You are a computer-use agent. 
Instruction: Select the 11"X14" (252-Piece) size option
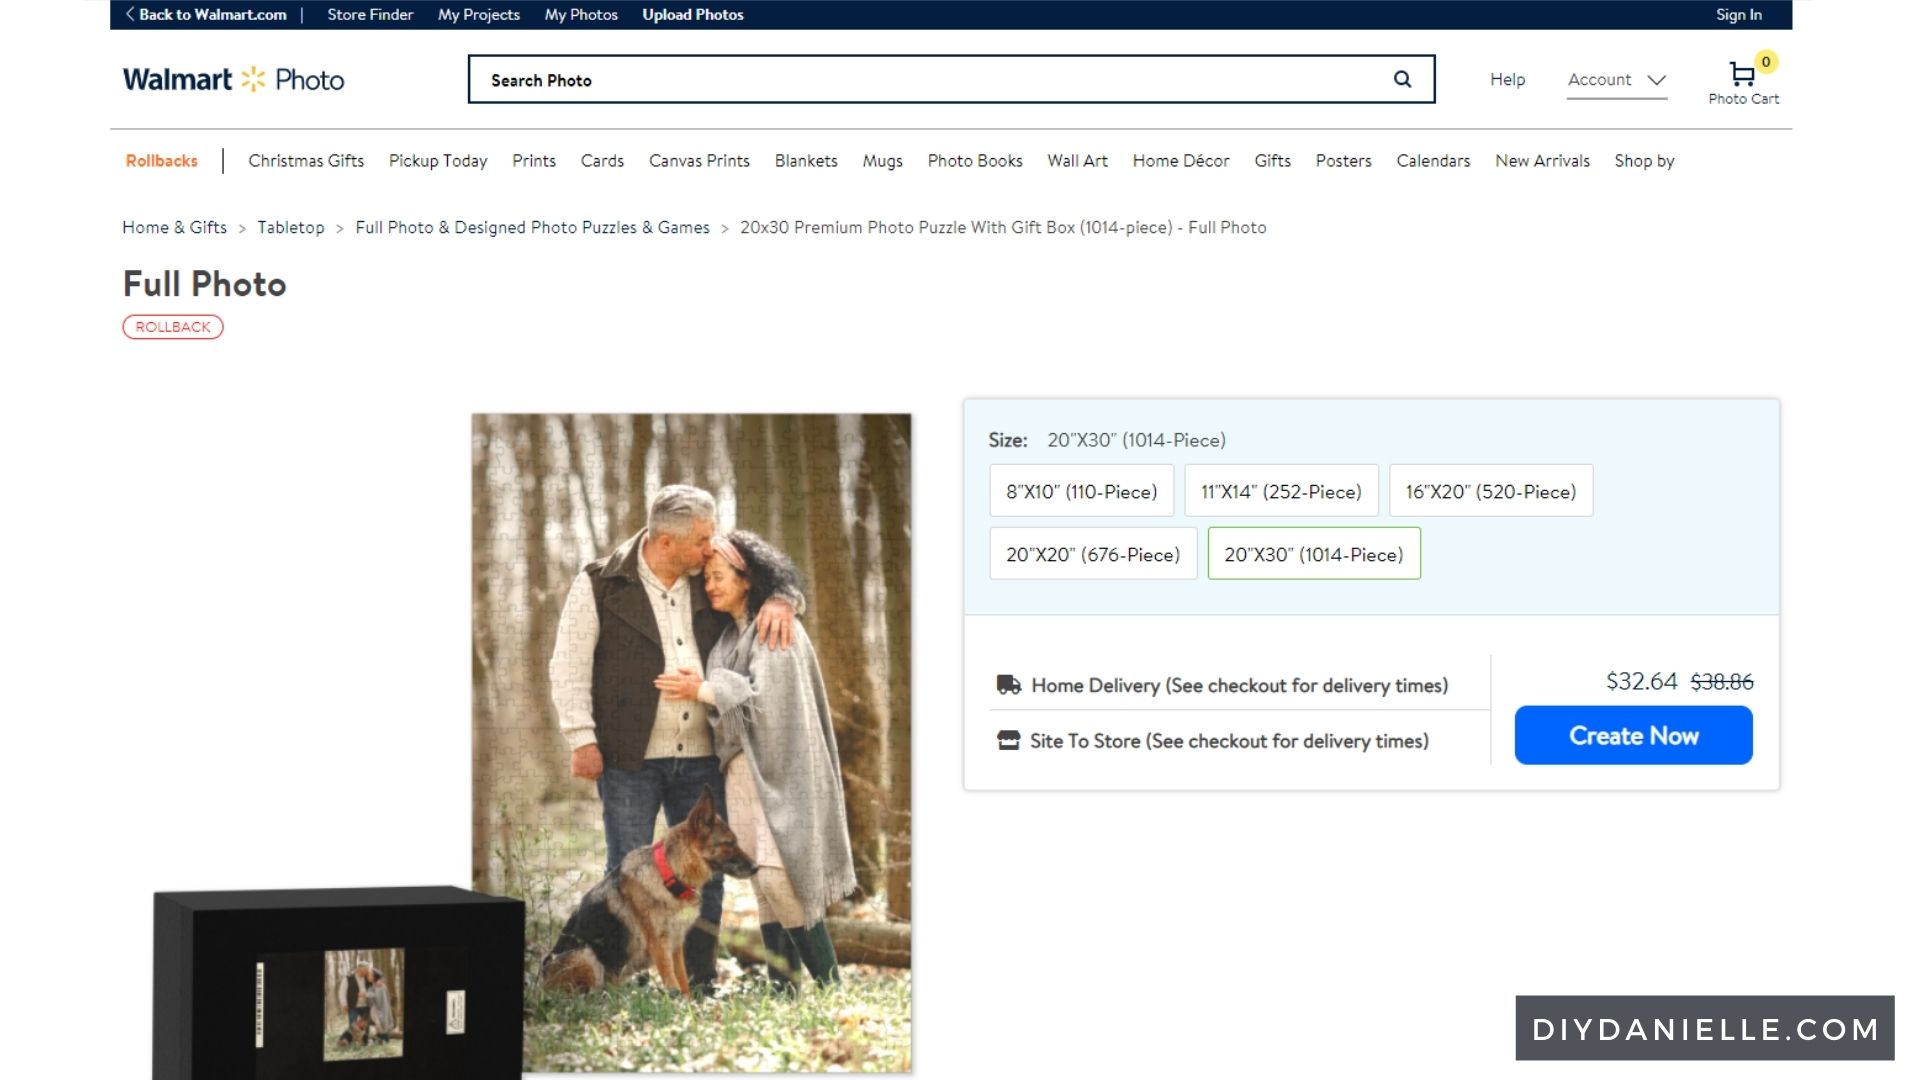1281,491
